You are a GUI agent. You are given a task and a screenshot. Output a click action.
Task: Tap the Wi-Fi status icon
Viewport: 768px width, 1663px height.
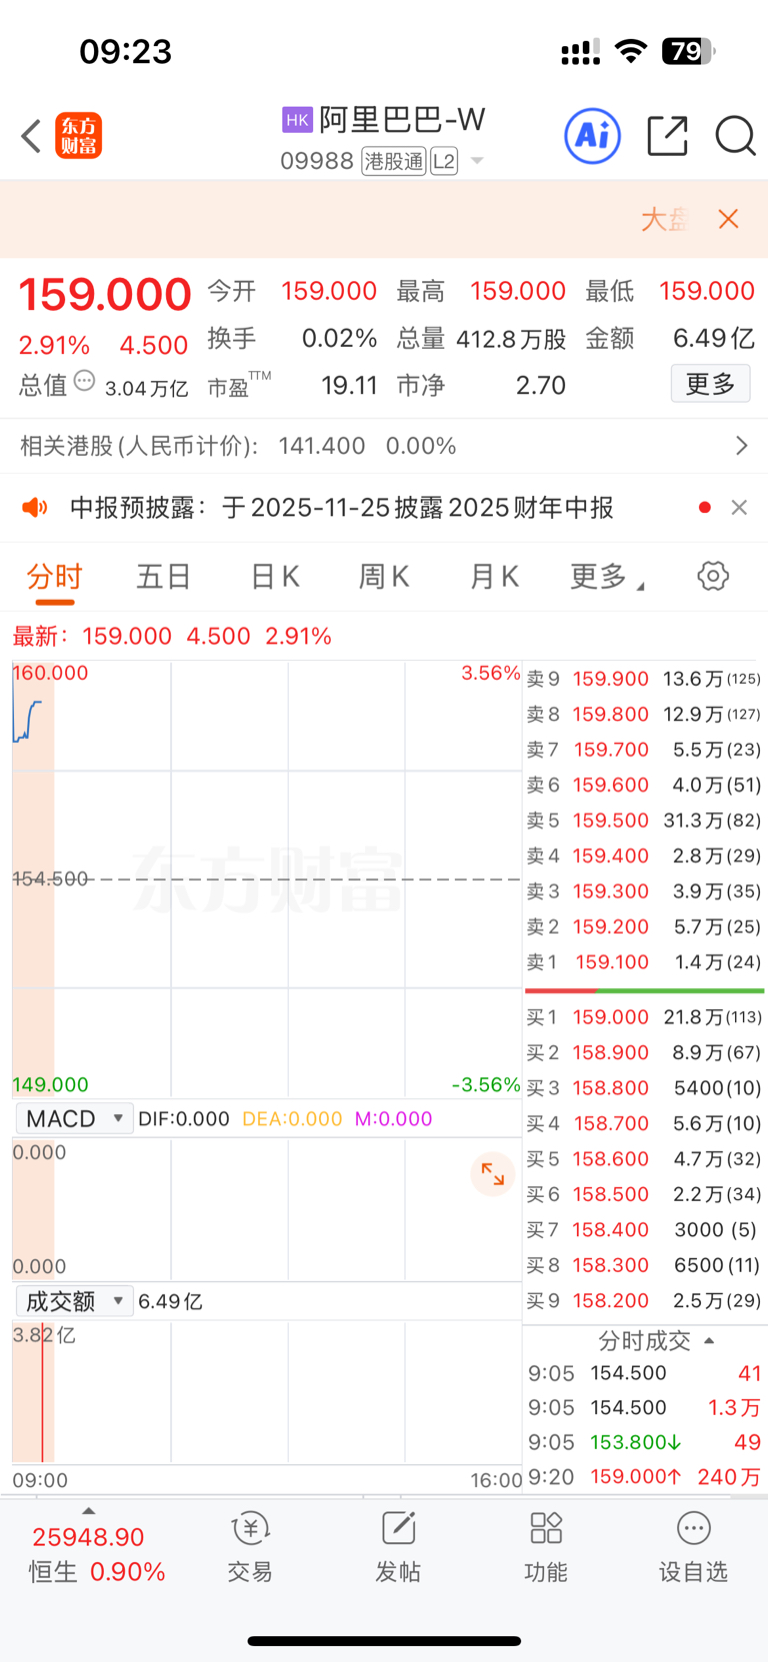pos(631,51)
